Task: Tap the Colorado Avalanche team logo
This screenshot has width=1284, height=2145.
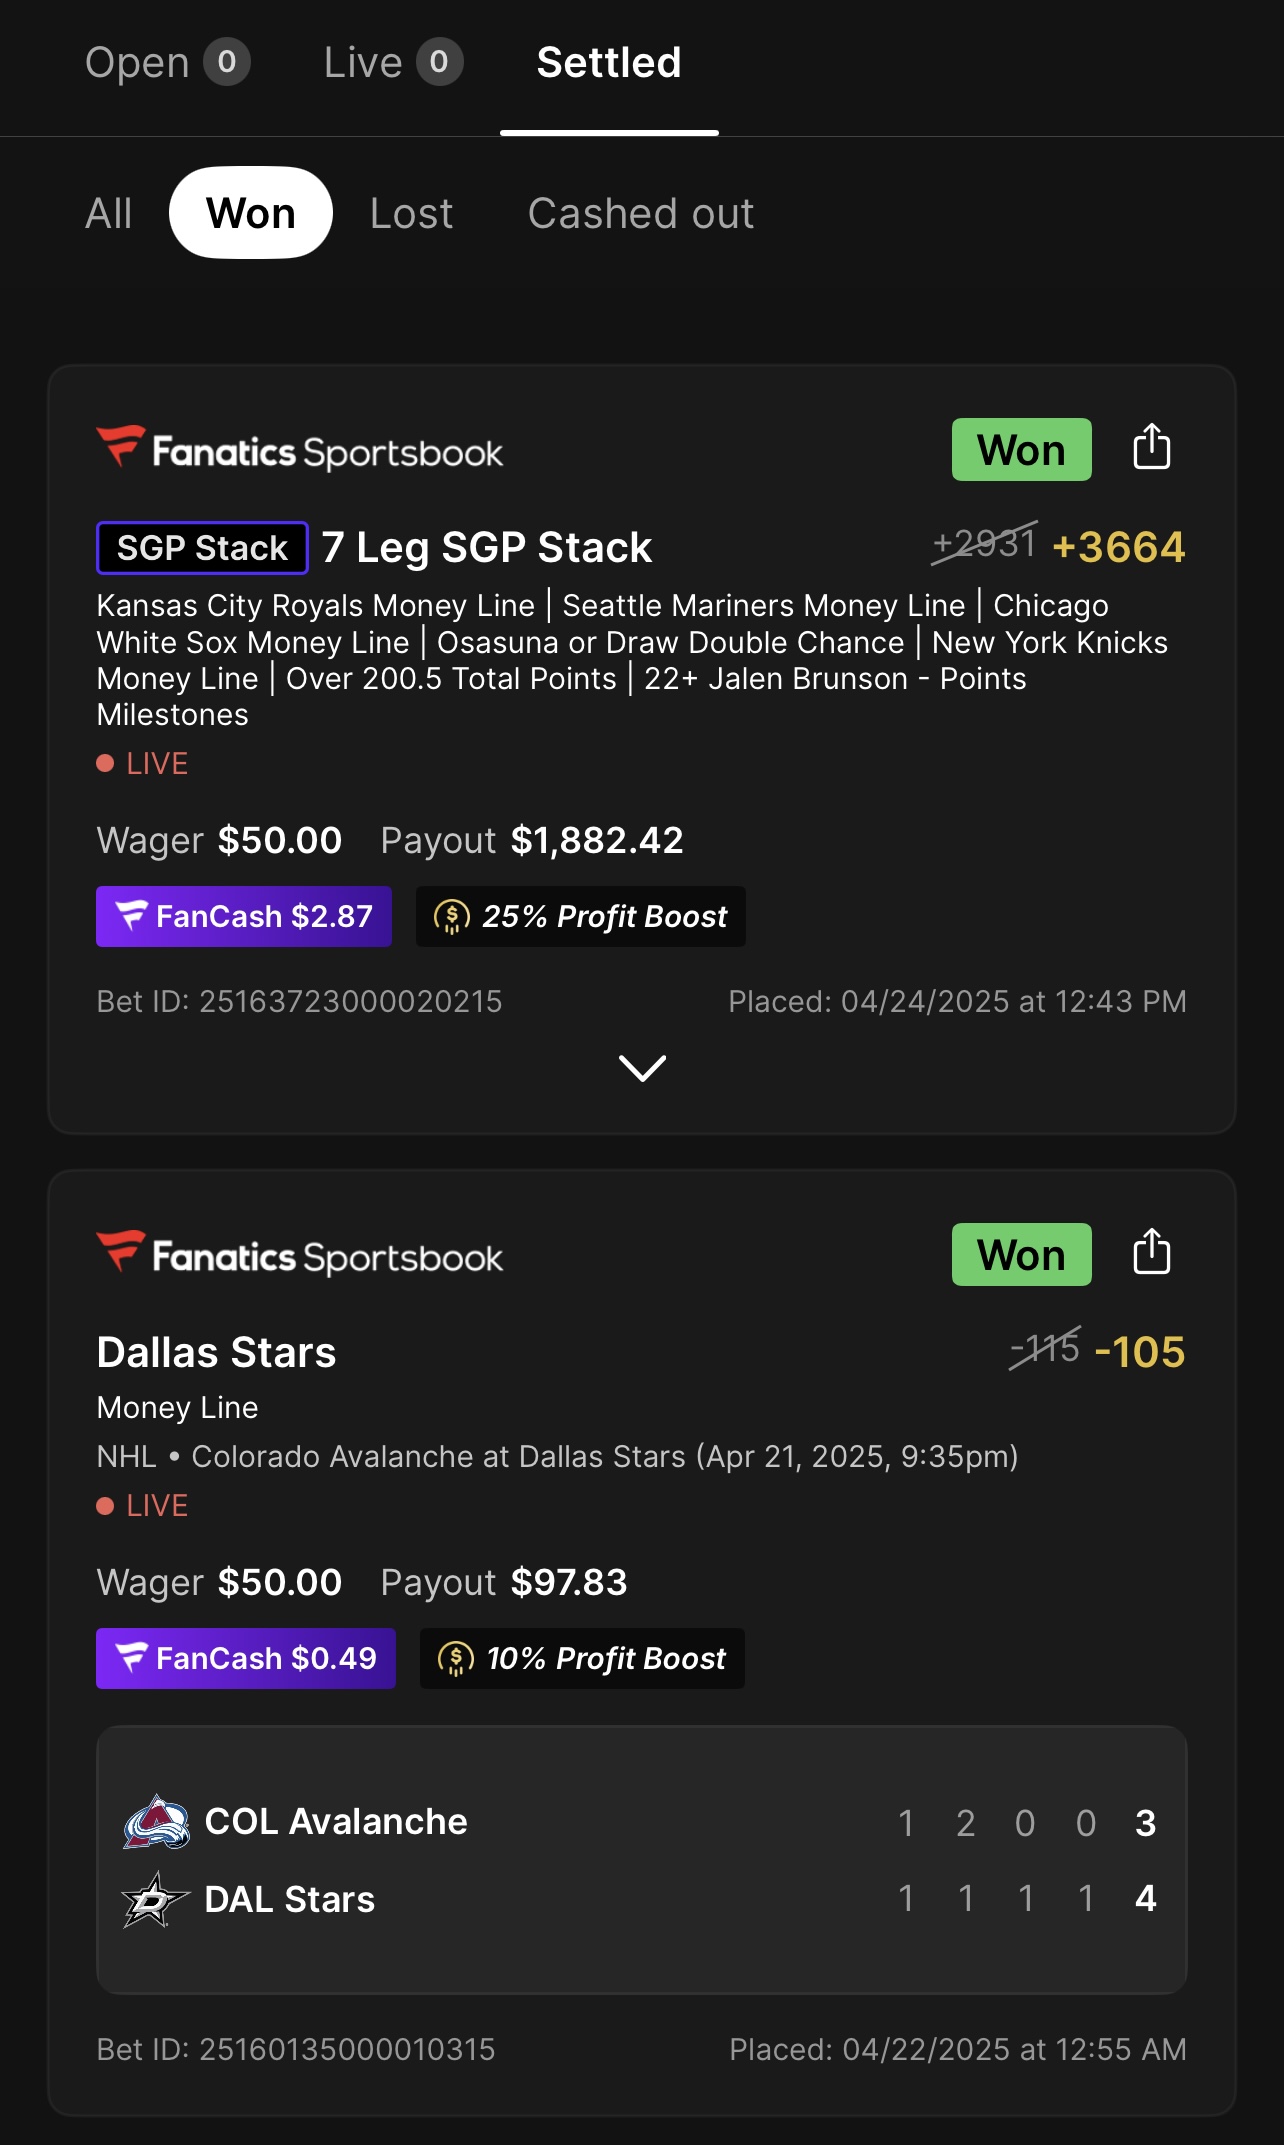Action: (x=156, y=1822)
